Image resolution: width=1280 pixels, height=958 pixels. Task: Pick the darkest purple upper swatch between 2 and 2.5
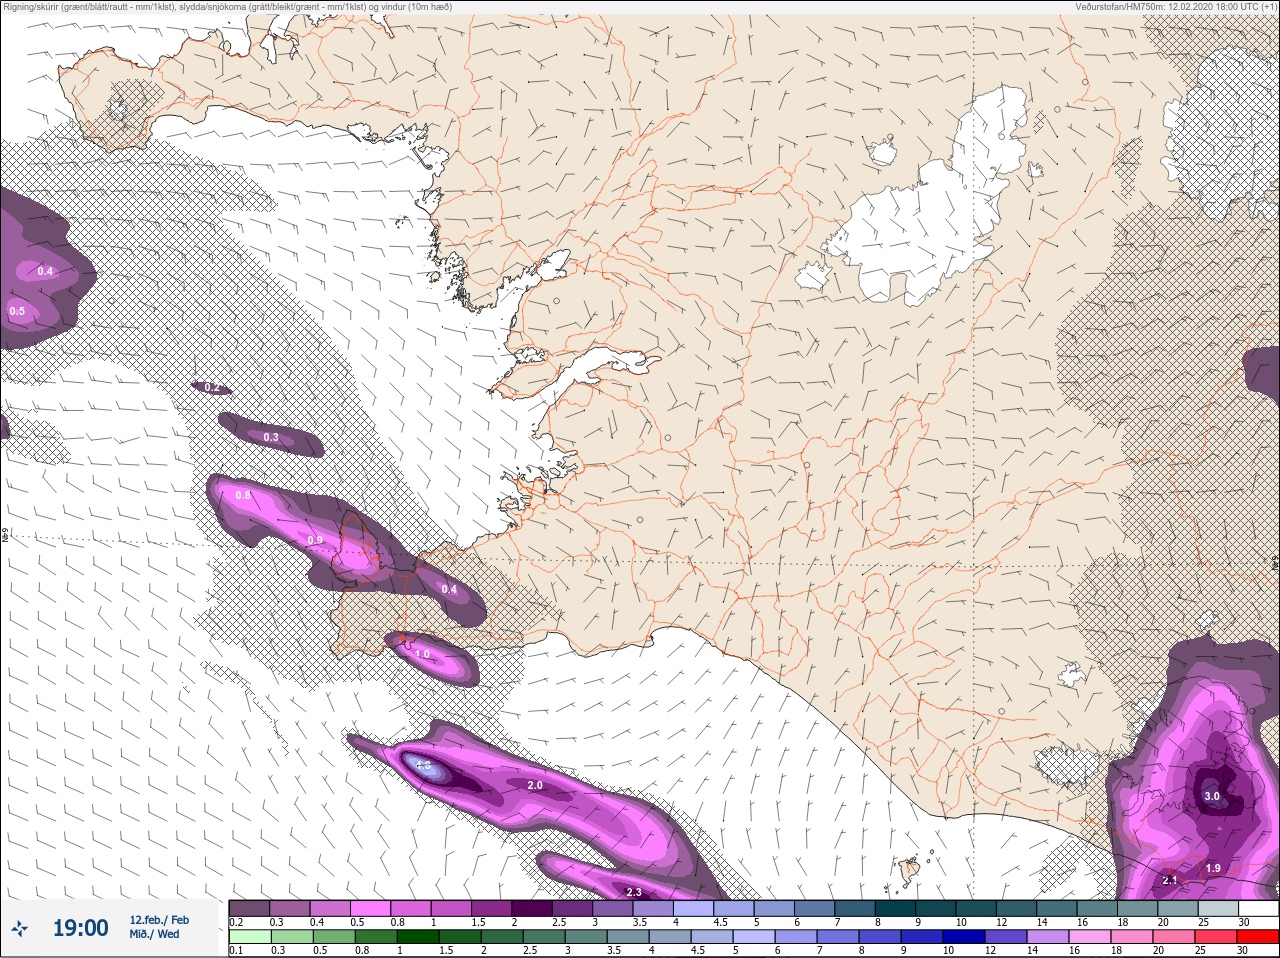(x=533, y=908)
